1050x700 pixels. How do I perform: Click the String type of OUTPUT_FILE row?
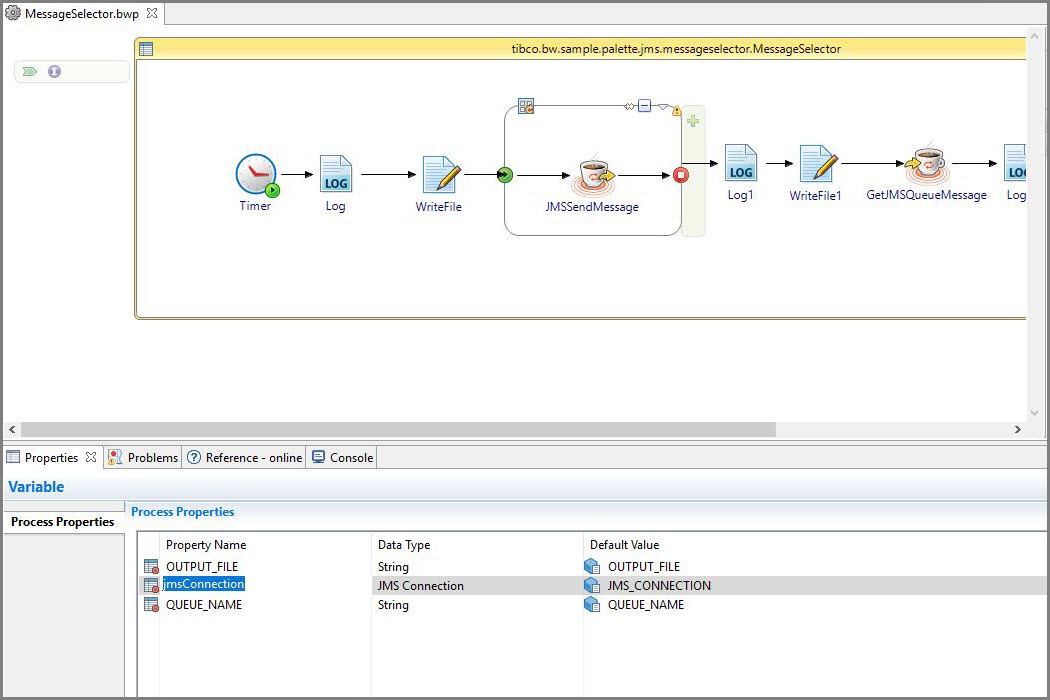(x=393, y=567)
